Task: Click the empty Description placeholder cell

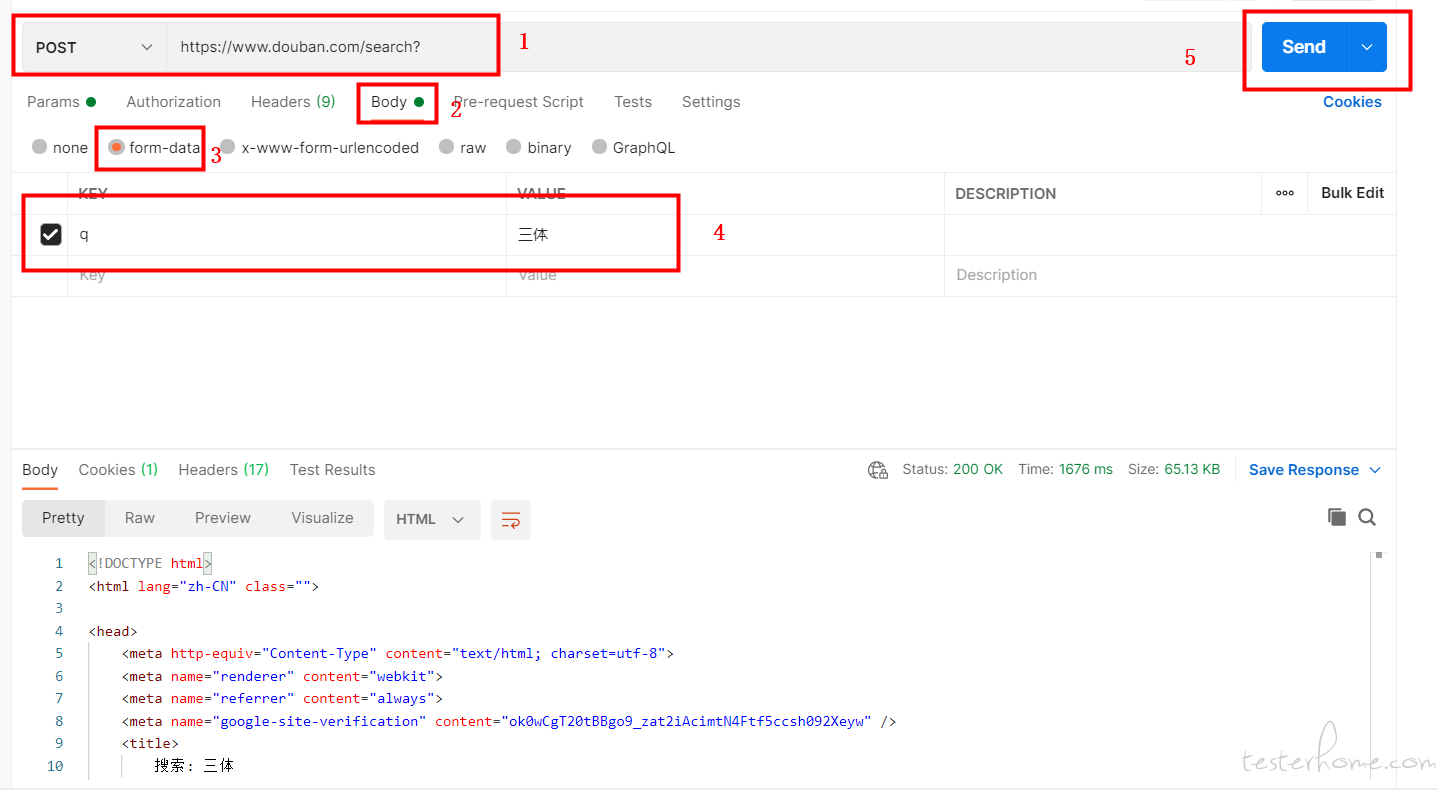Action: 1170,275
